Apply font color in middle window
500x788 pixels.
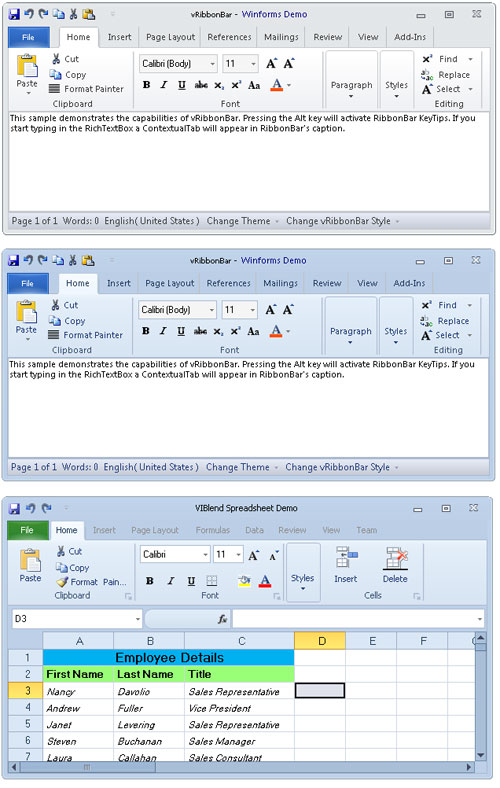click(275, 331)
